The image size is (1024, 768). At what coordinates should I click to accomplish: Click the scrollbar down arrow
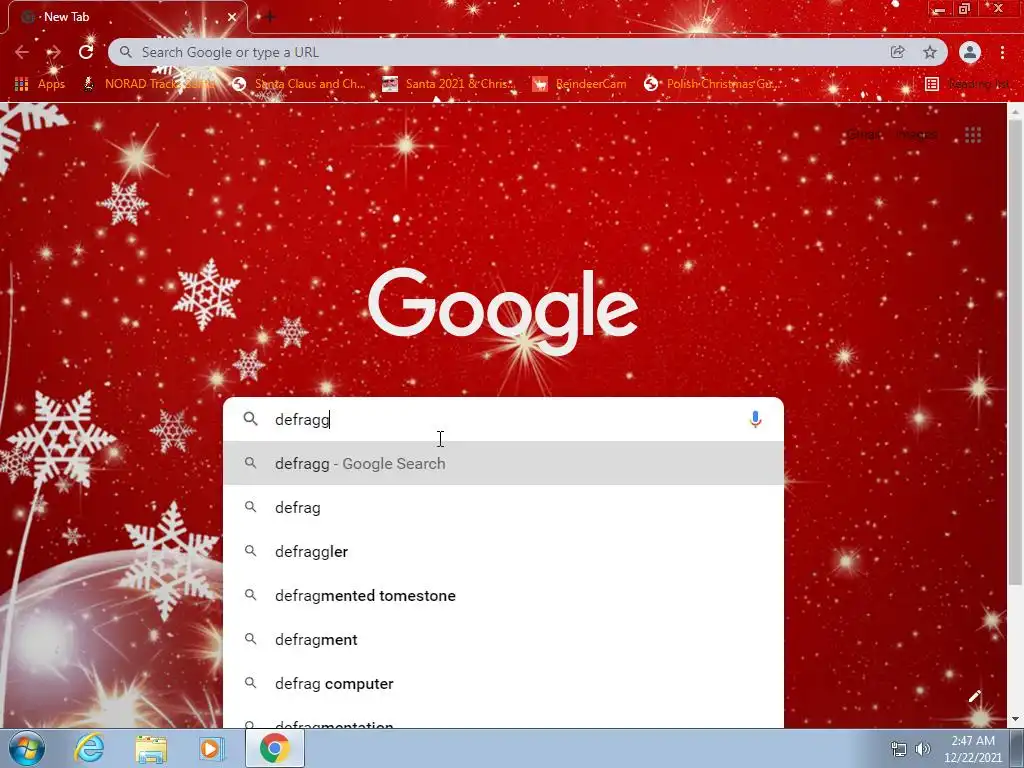(1015, 719)
